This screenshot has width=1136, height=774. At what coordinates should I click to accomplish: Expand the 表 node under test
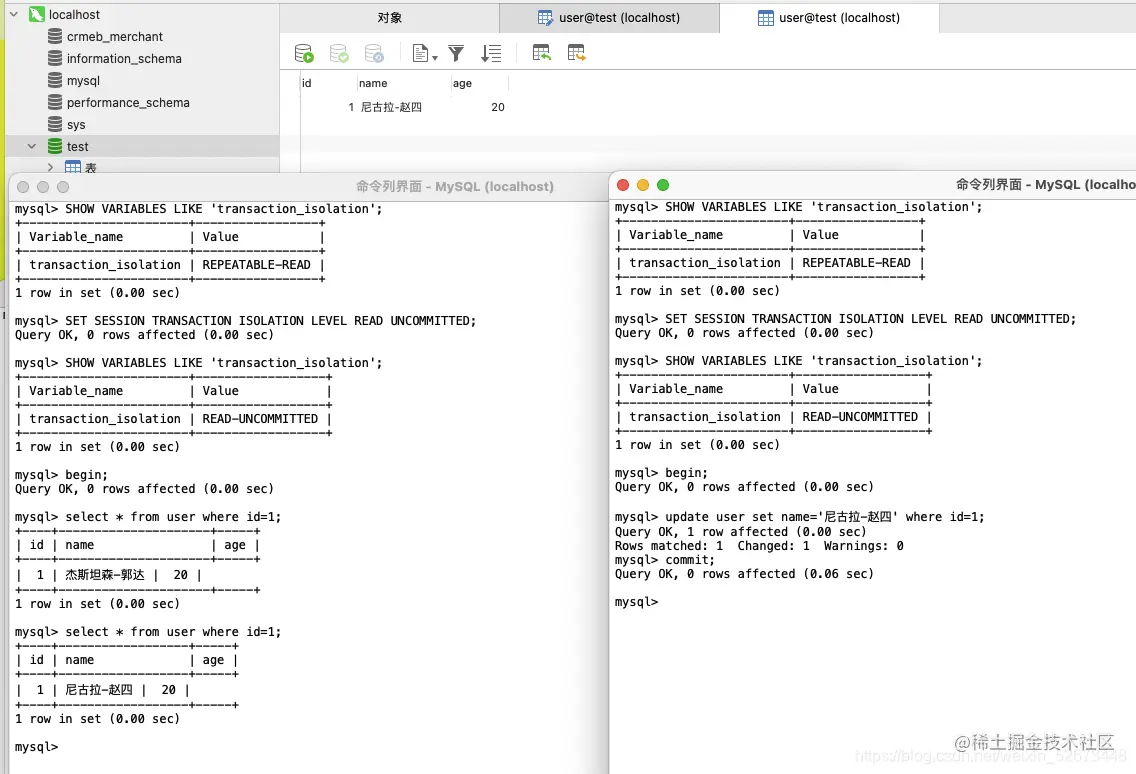50,167
